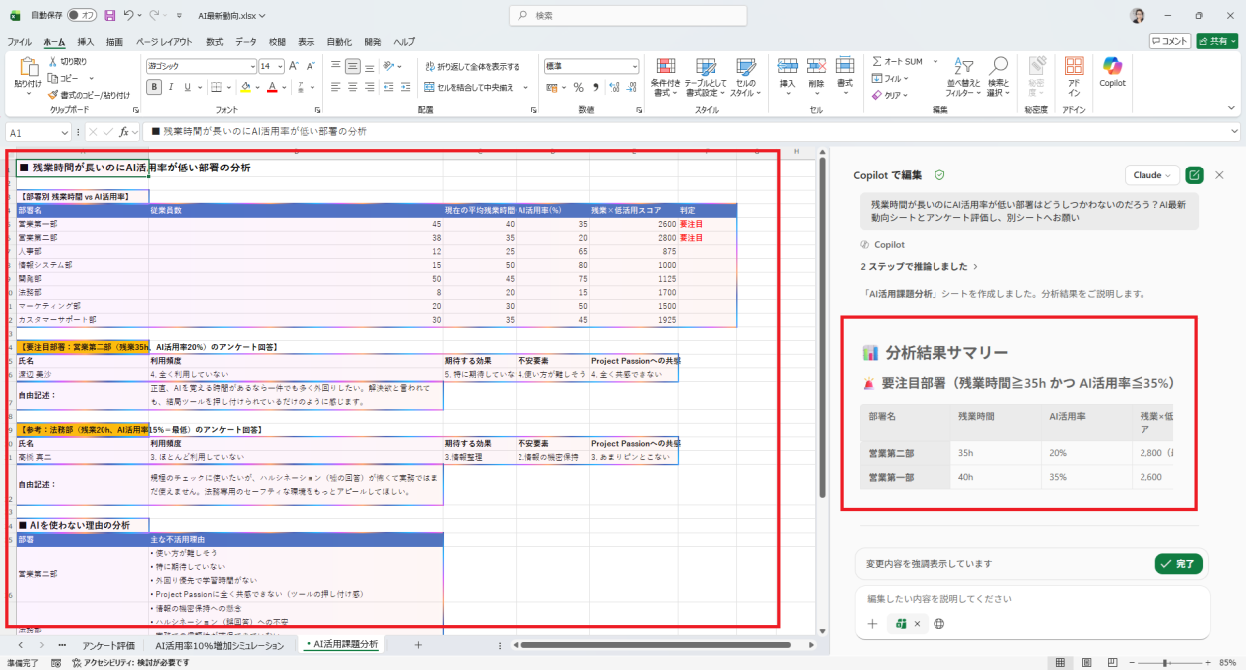The image size is (1246, 670).
Task: Open the Claude model selector dropdown
Action: [1152, 175]
